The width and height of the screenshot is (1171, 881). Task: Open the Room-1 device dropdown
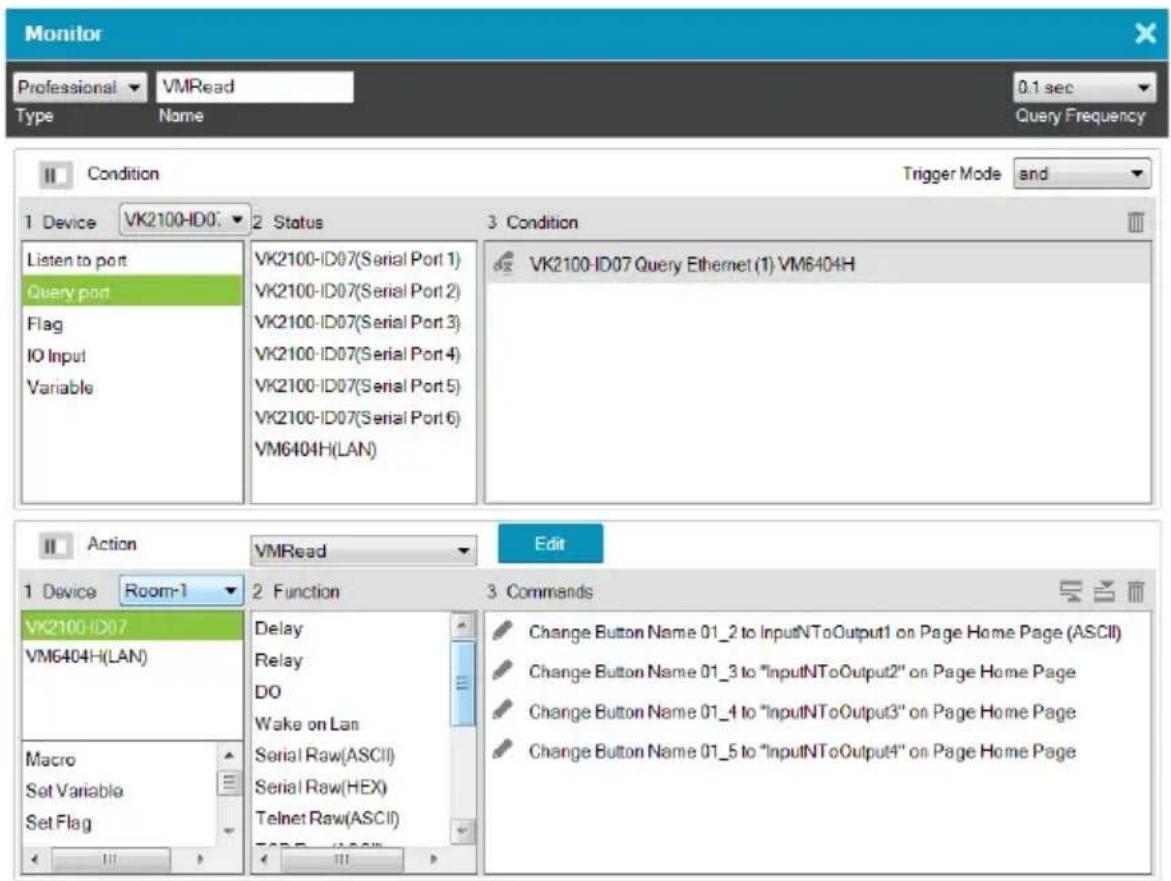[181, 591]
